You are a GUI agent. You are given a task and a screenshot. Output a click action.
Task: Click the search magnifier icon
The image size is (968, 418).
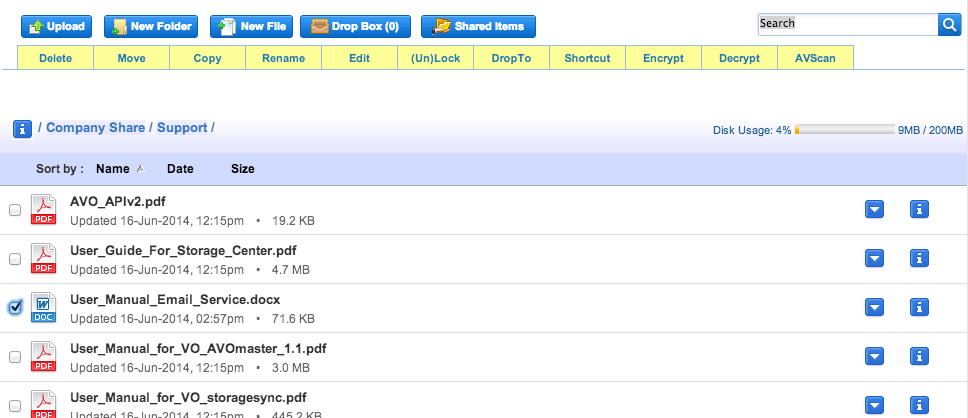pos(948,24)
